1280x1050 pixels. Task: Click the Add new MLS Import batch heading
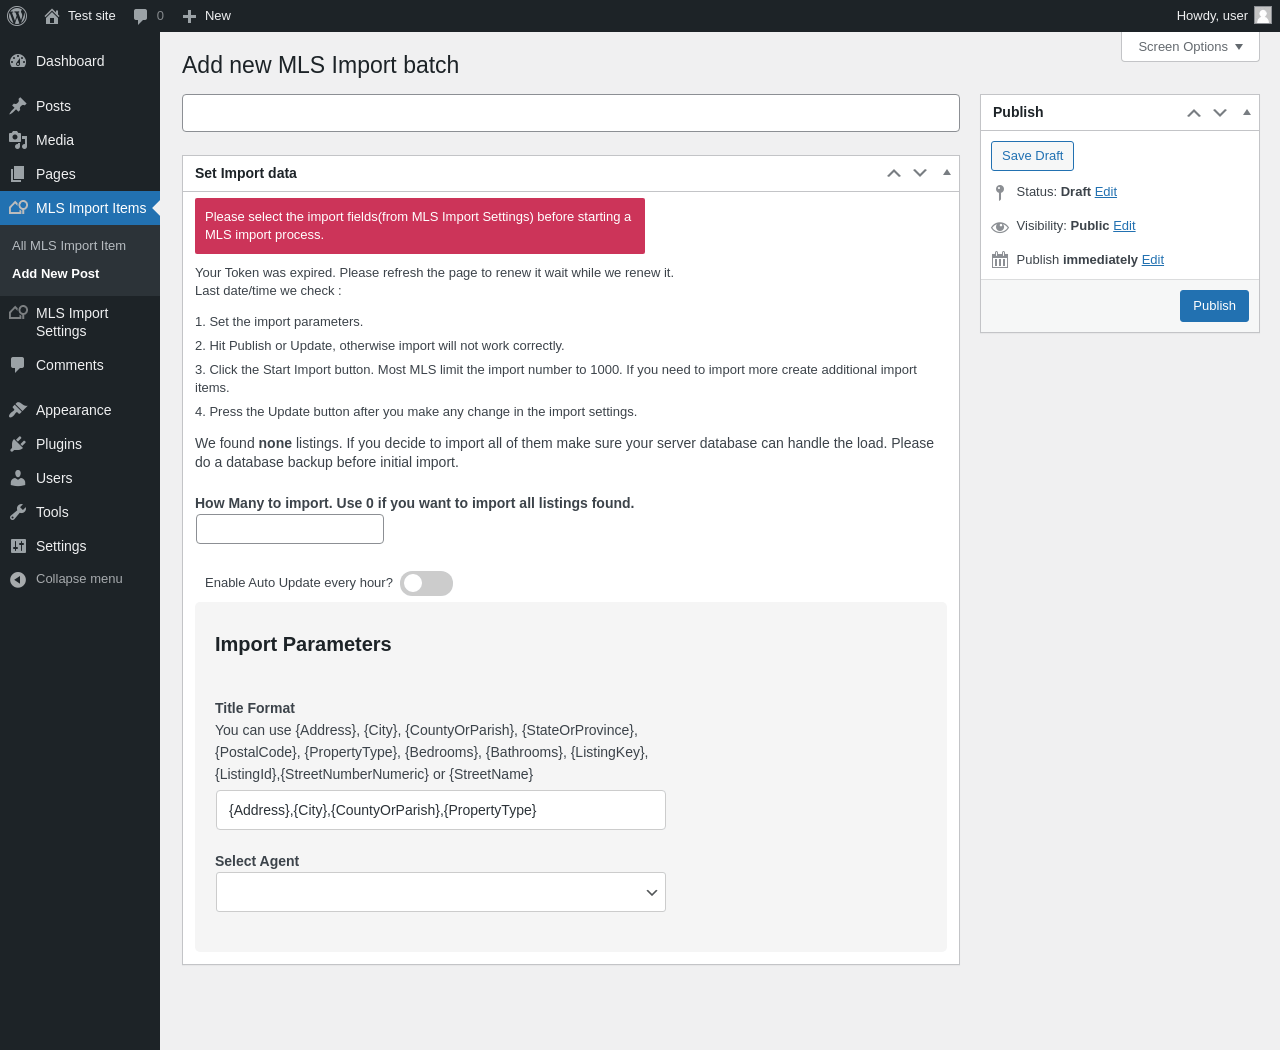click(x=320, y=65)
